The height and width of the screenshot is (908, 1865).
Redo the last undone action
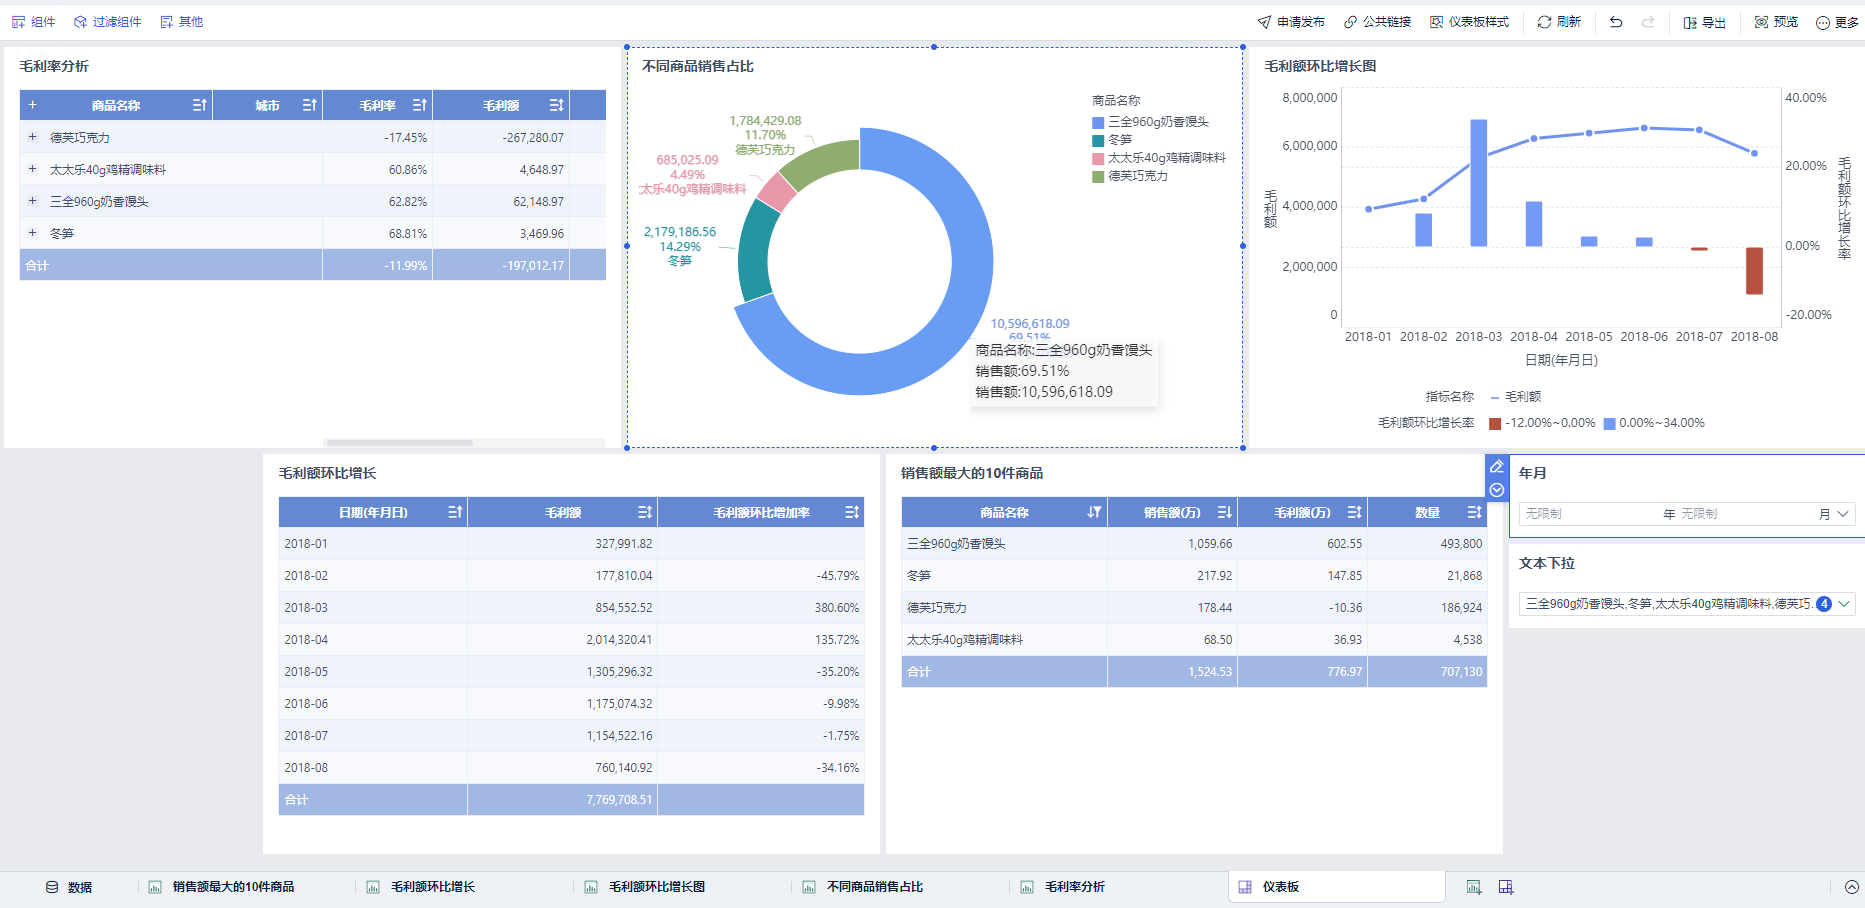[1648, 22]
